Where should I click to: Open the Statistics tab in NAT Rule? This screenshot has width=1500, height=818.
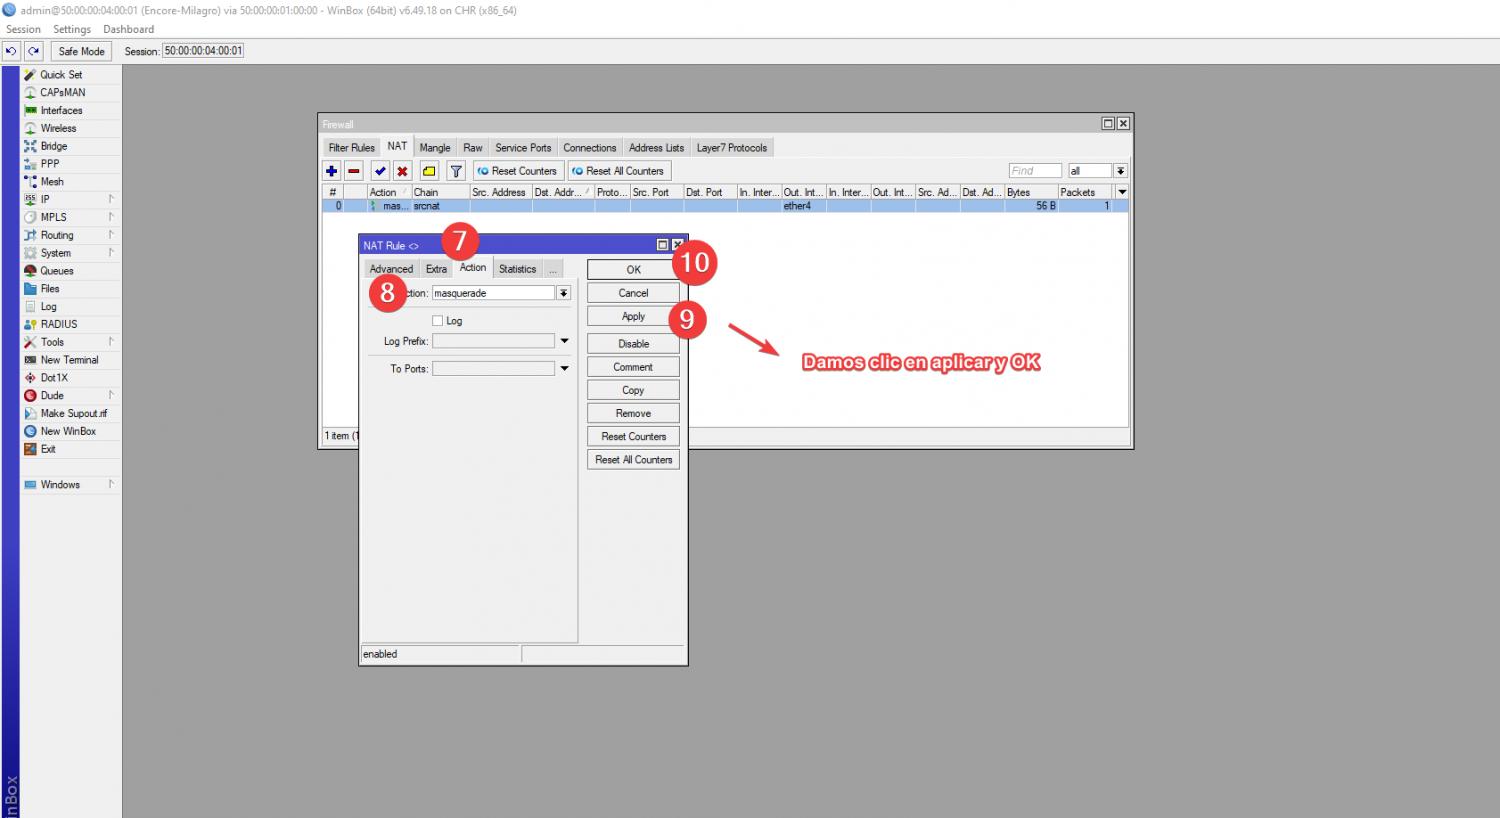[x=517, y=269]
